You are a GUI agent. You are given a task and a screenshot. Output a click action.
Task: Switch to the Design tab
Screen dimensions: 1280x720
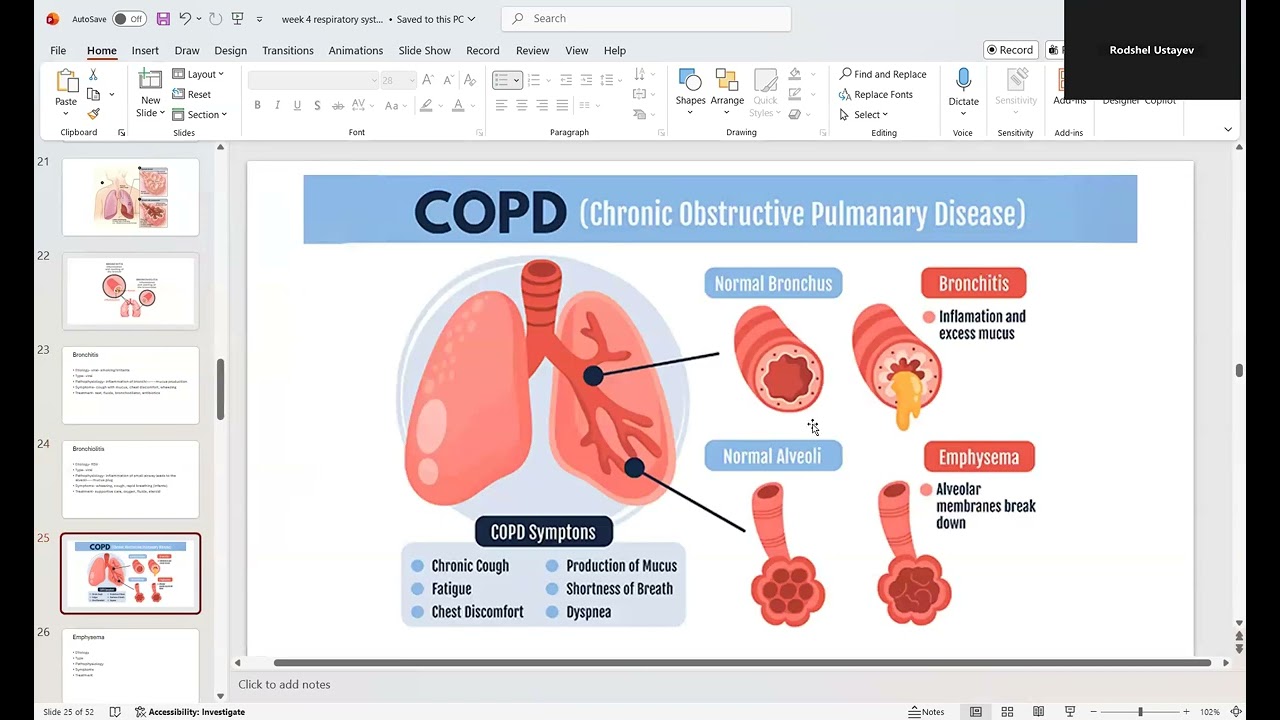[230, 50]
